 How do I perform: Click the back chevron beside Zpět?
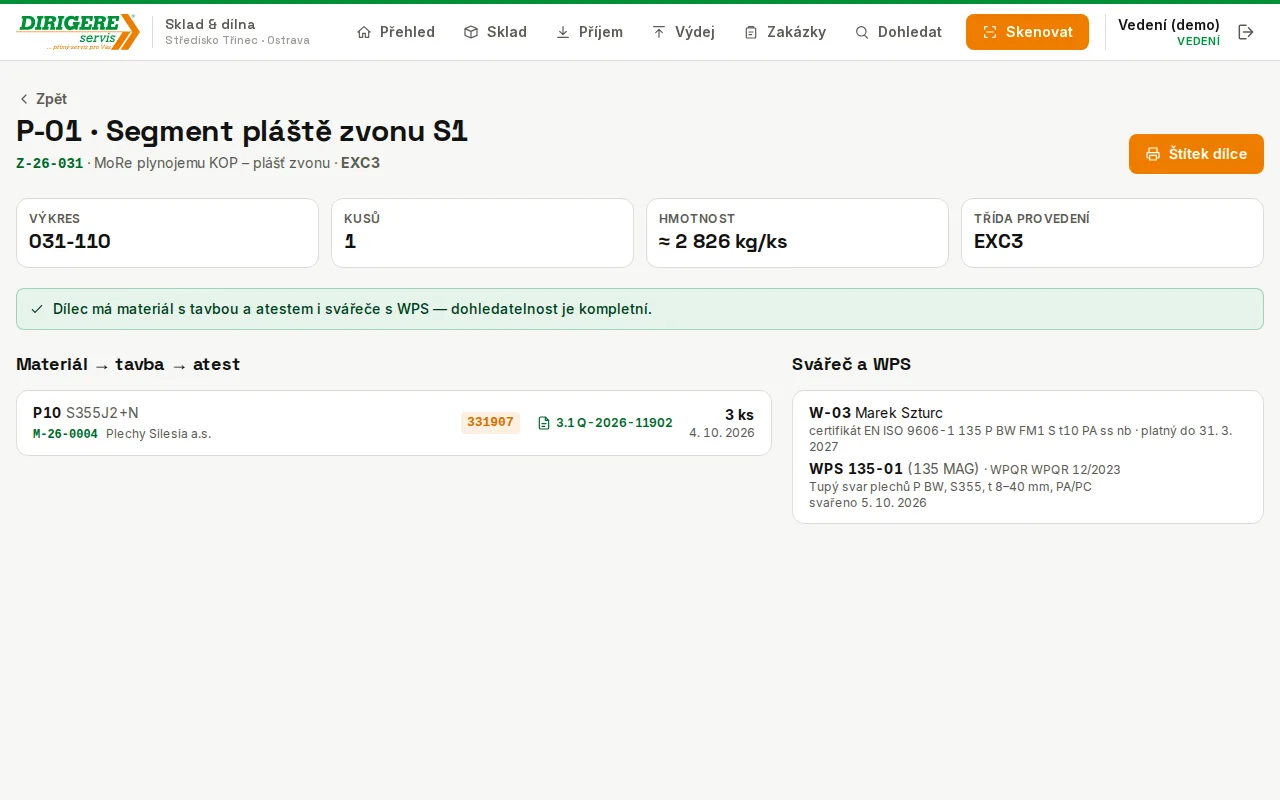pyautogui.click(x=24, y=99)
